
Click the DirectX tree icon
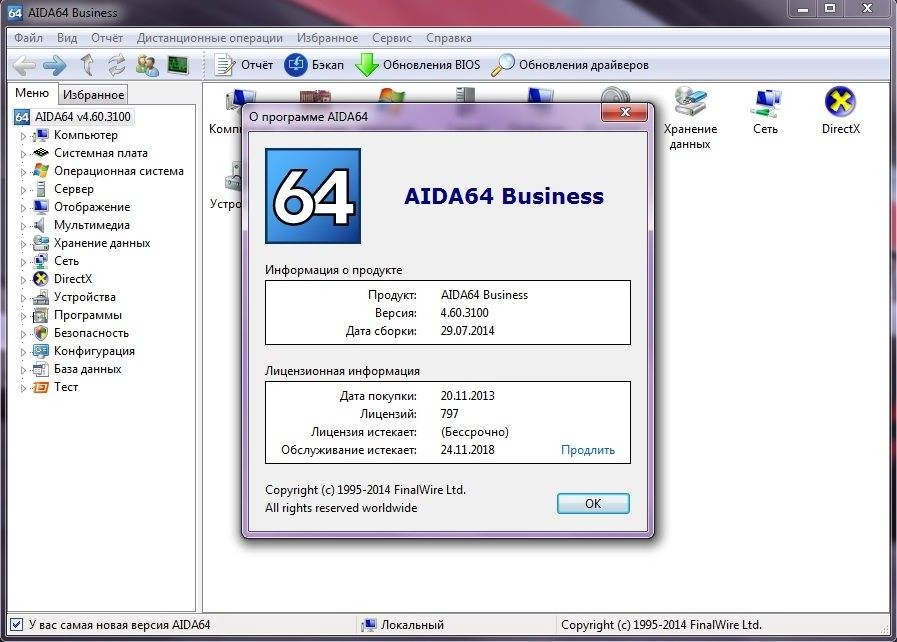[x=40, y=279]
